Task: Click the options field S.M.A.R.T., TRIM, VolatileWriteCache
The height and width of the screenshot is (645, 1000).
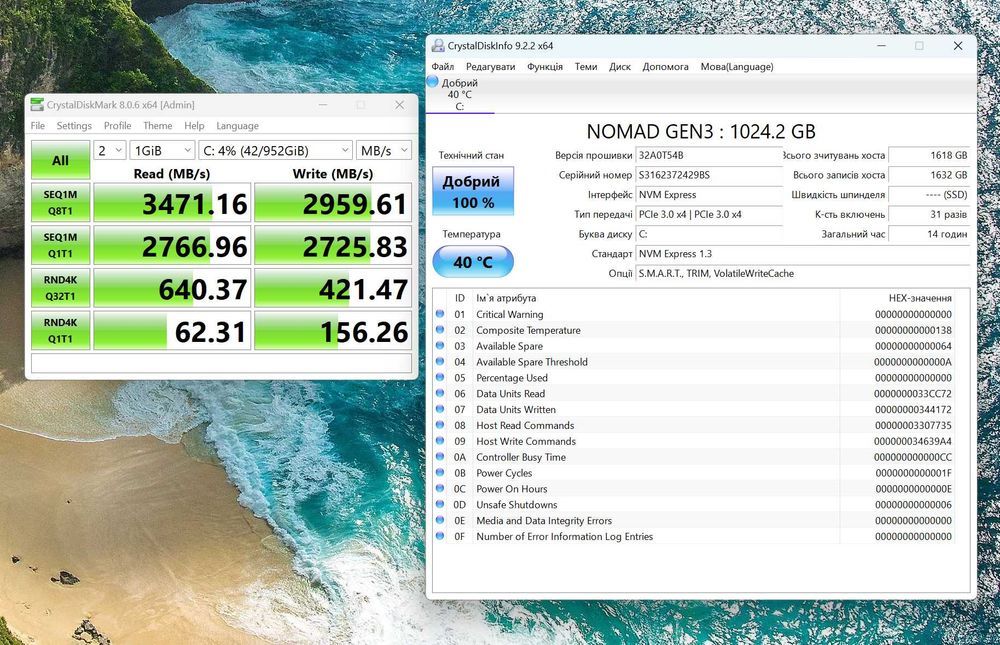Action: point(803,273)
